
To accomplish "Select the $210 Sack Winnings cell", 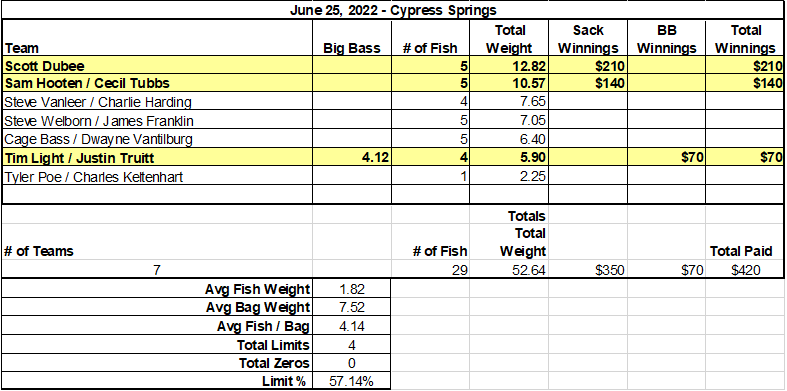I will pyautogui.click(x=588, y=66).
